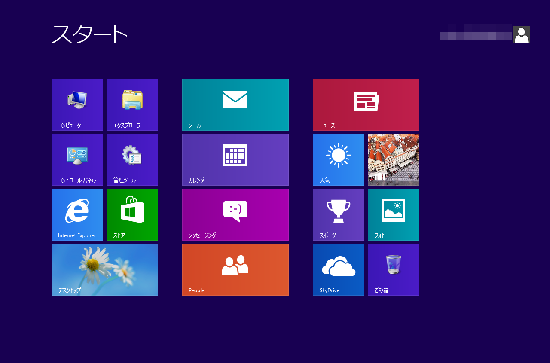The image size is (550, 363).
Task: Open the SkyDrive cloud tile
Action: click(338, 270)
